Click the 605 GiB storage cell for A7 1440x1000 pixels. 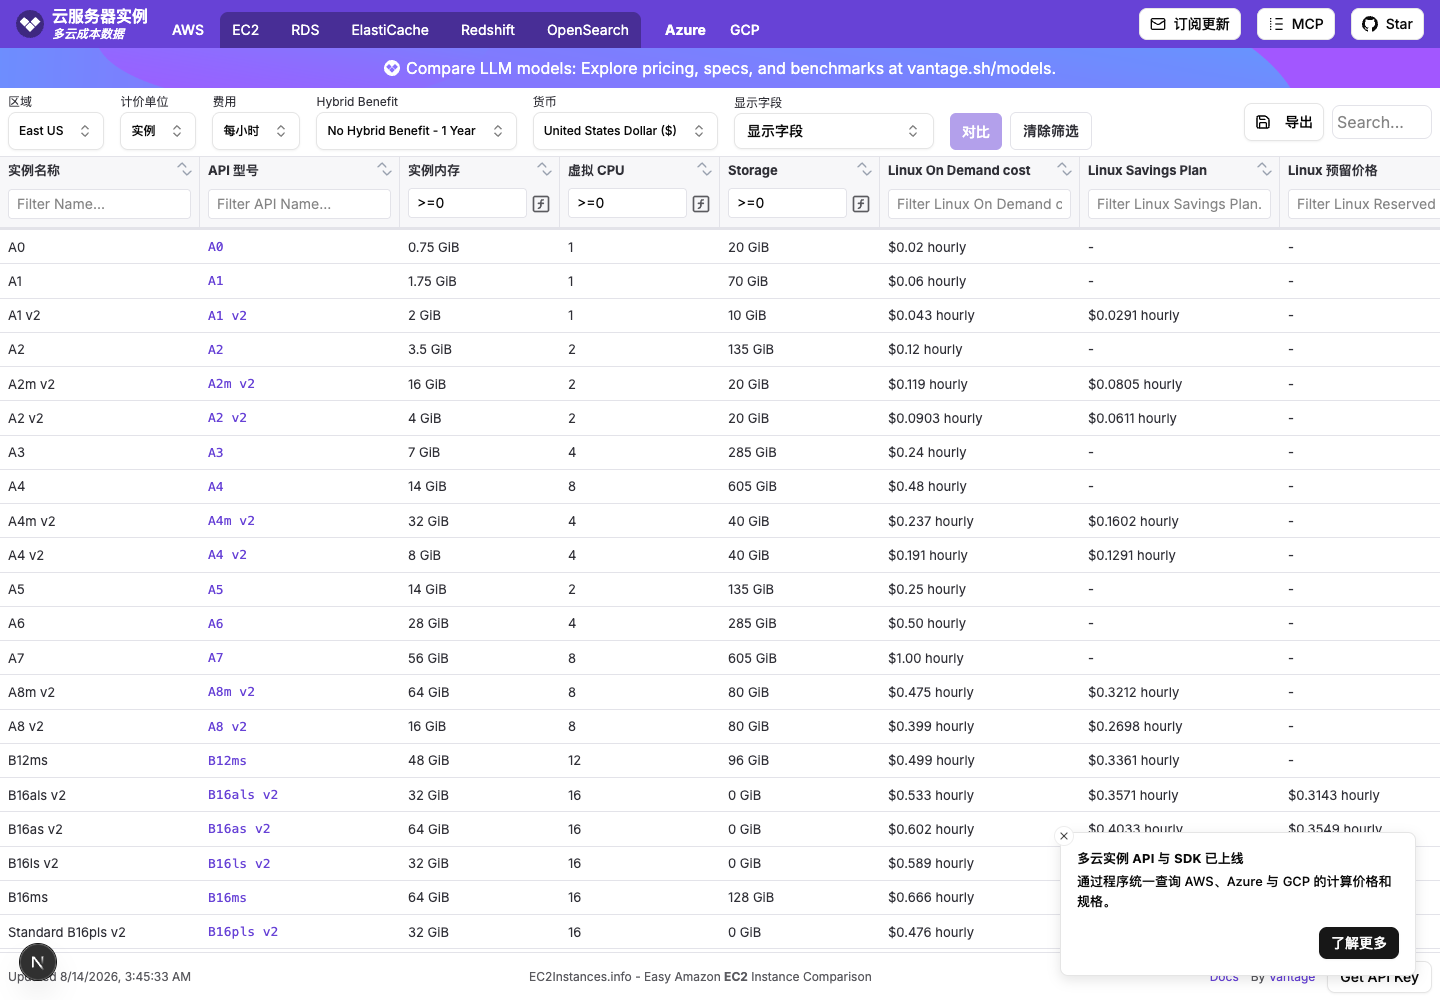click(x=752, y=658)
